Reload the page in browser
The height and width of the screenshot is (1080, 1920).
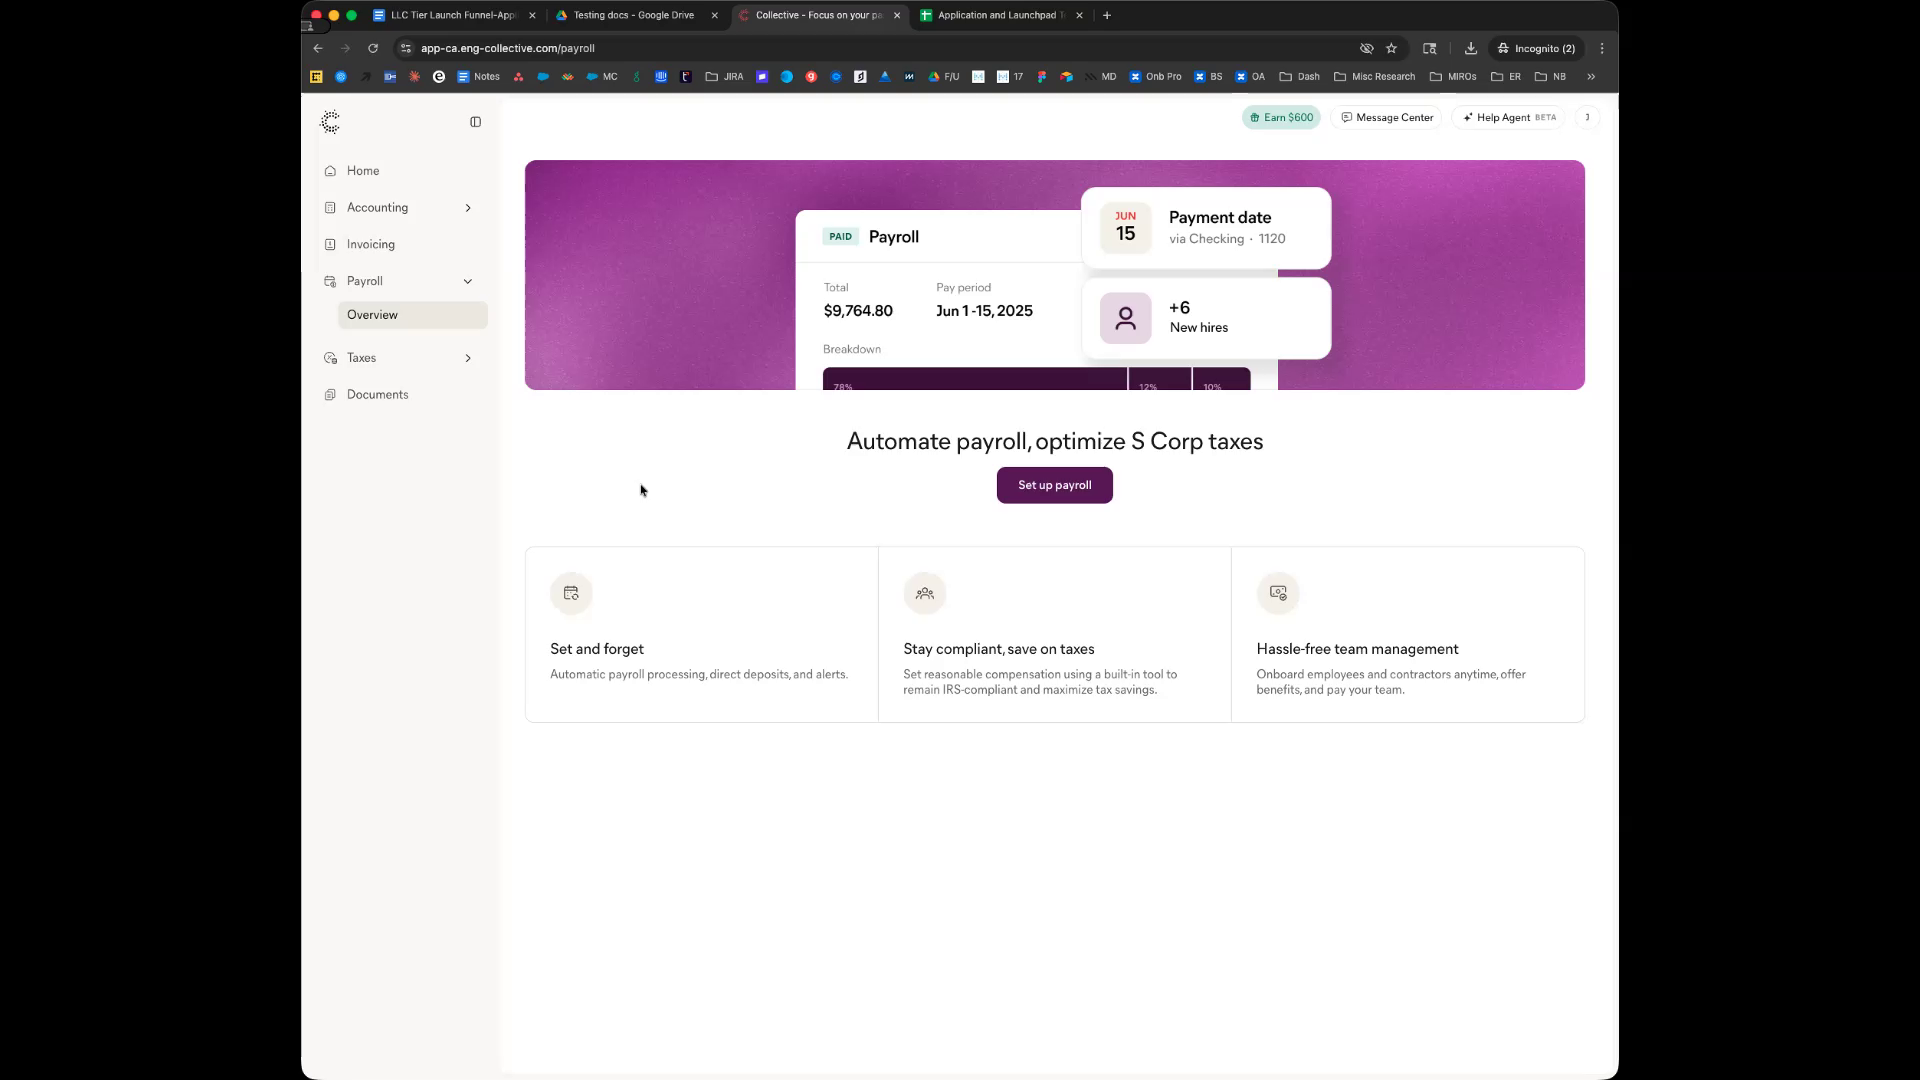pyautogui.click(x=373, y=48)
